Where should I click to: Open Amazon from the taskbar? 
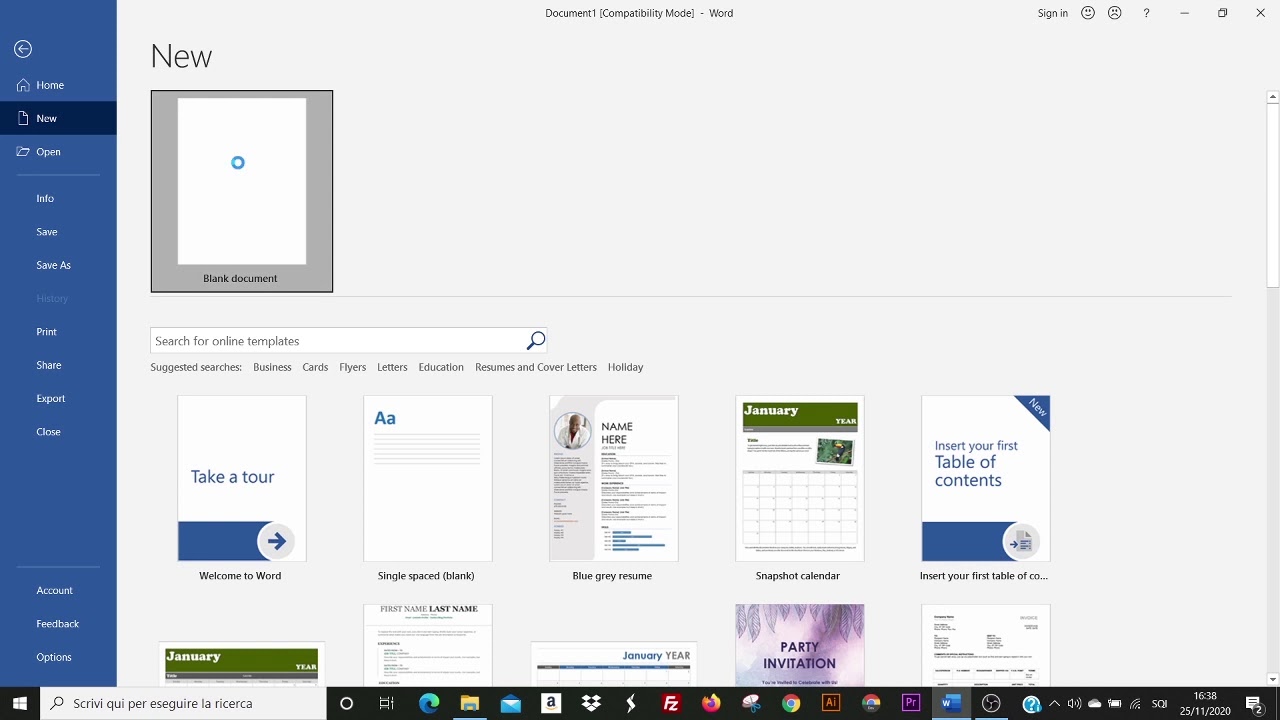click(551, 703)
